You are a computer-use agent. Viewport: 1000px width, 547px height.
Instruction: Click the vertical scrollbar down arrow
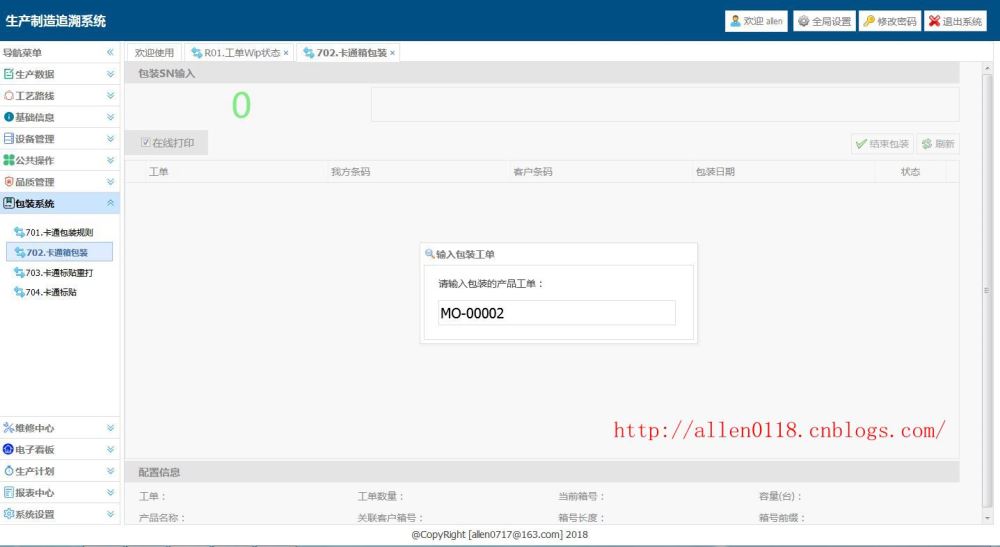tap(987, 518)
